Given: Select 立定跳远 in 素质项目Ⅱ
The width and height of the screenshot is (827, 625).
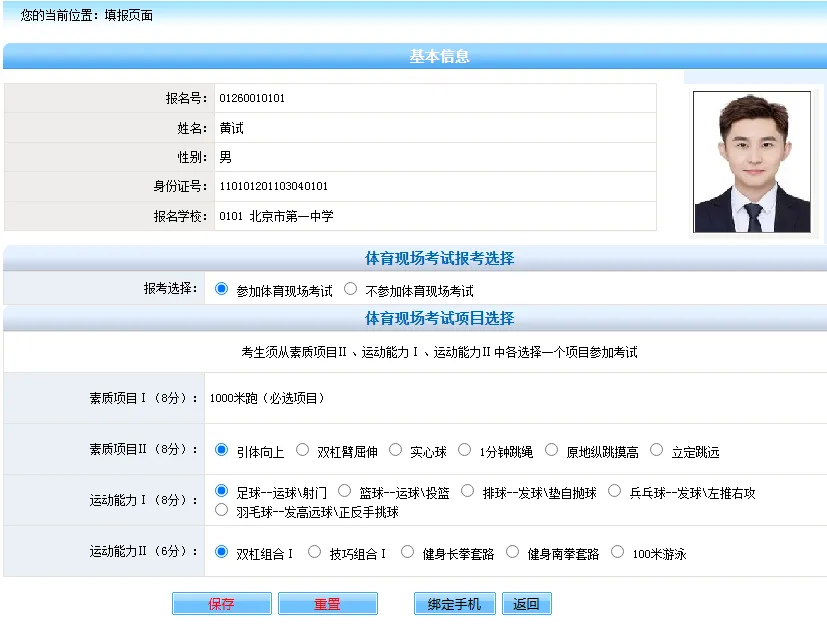Looking at the screenshot, I should [655, 449].
